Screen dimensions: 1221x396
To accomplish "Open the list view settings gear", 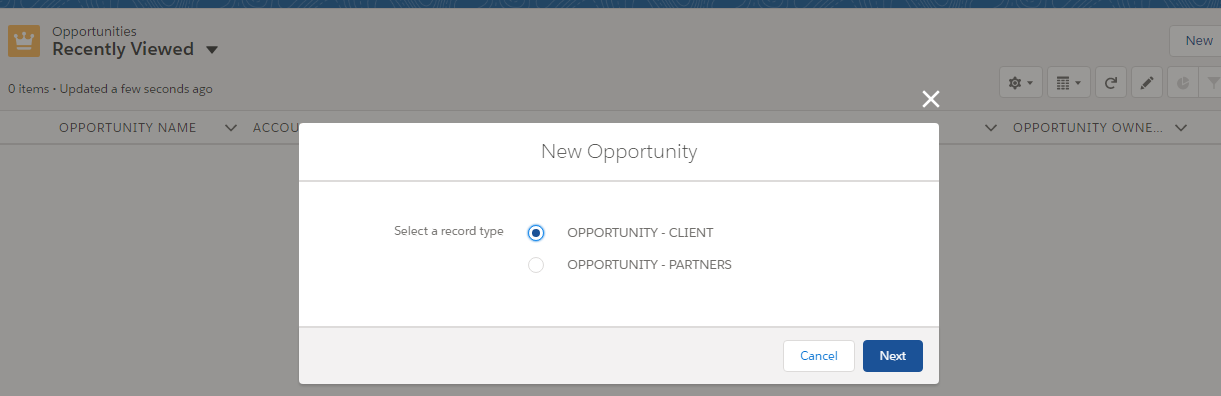I will pyautogui.click(x=1019, y=83).
